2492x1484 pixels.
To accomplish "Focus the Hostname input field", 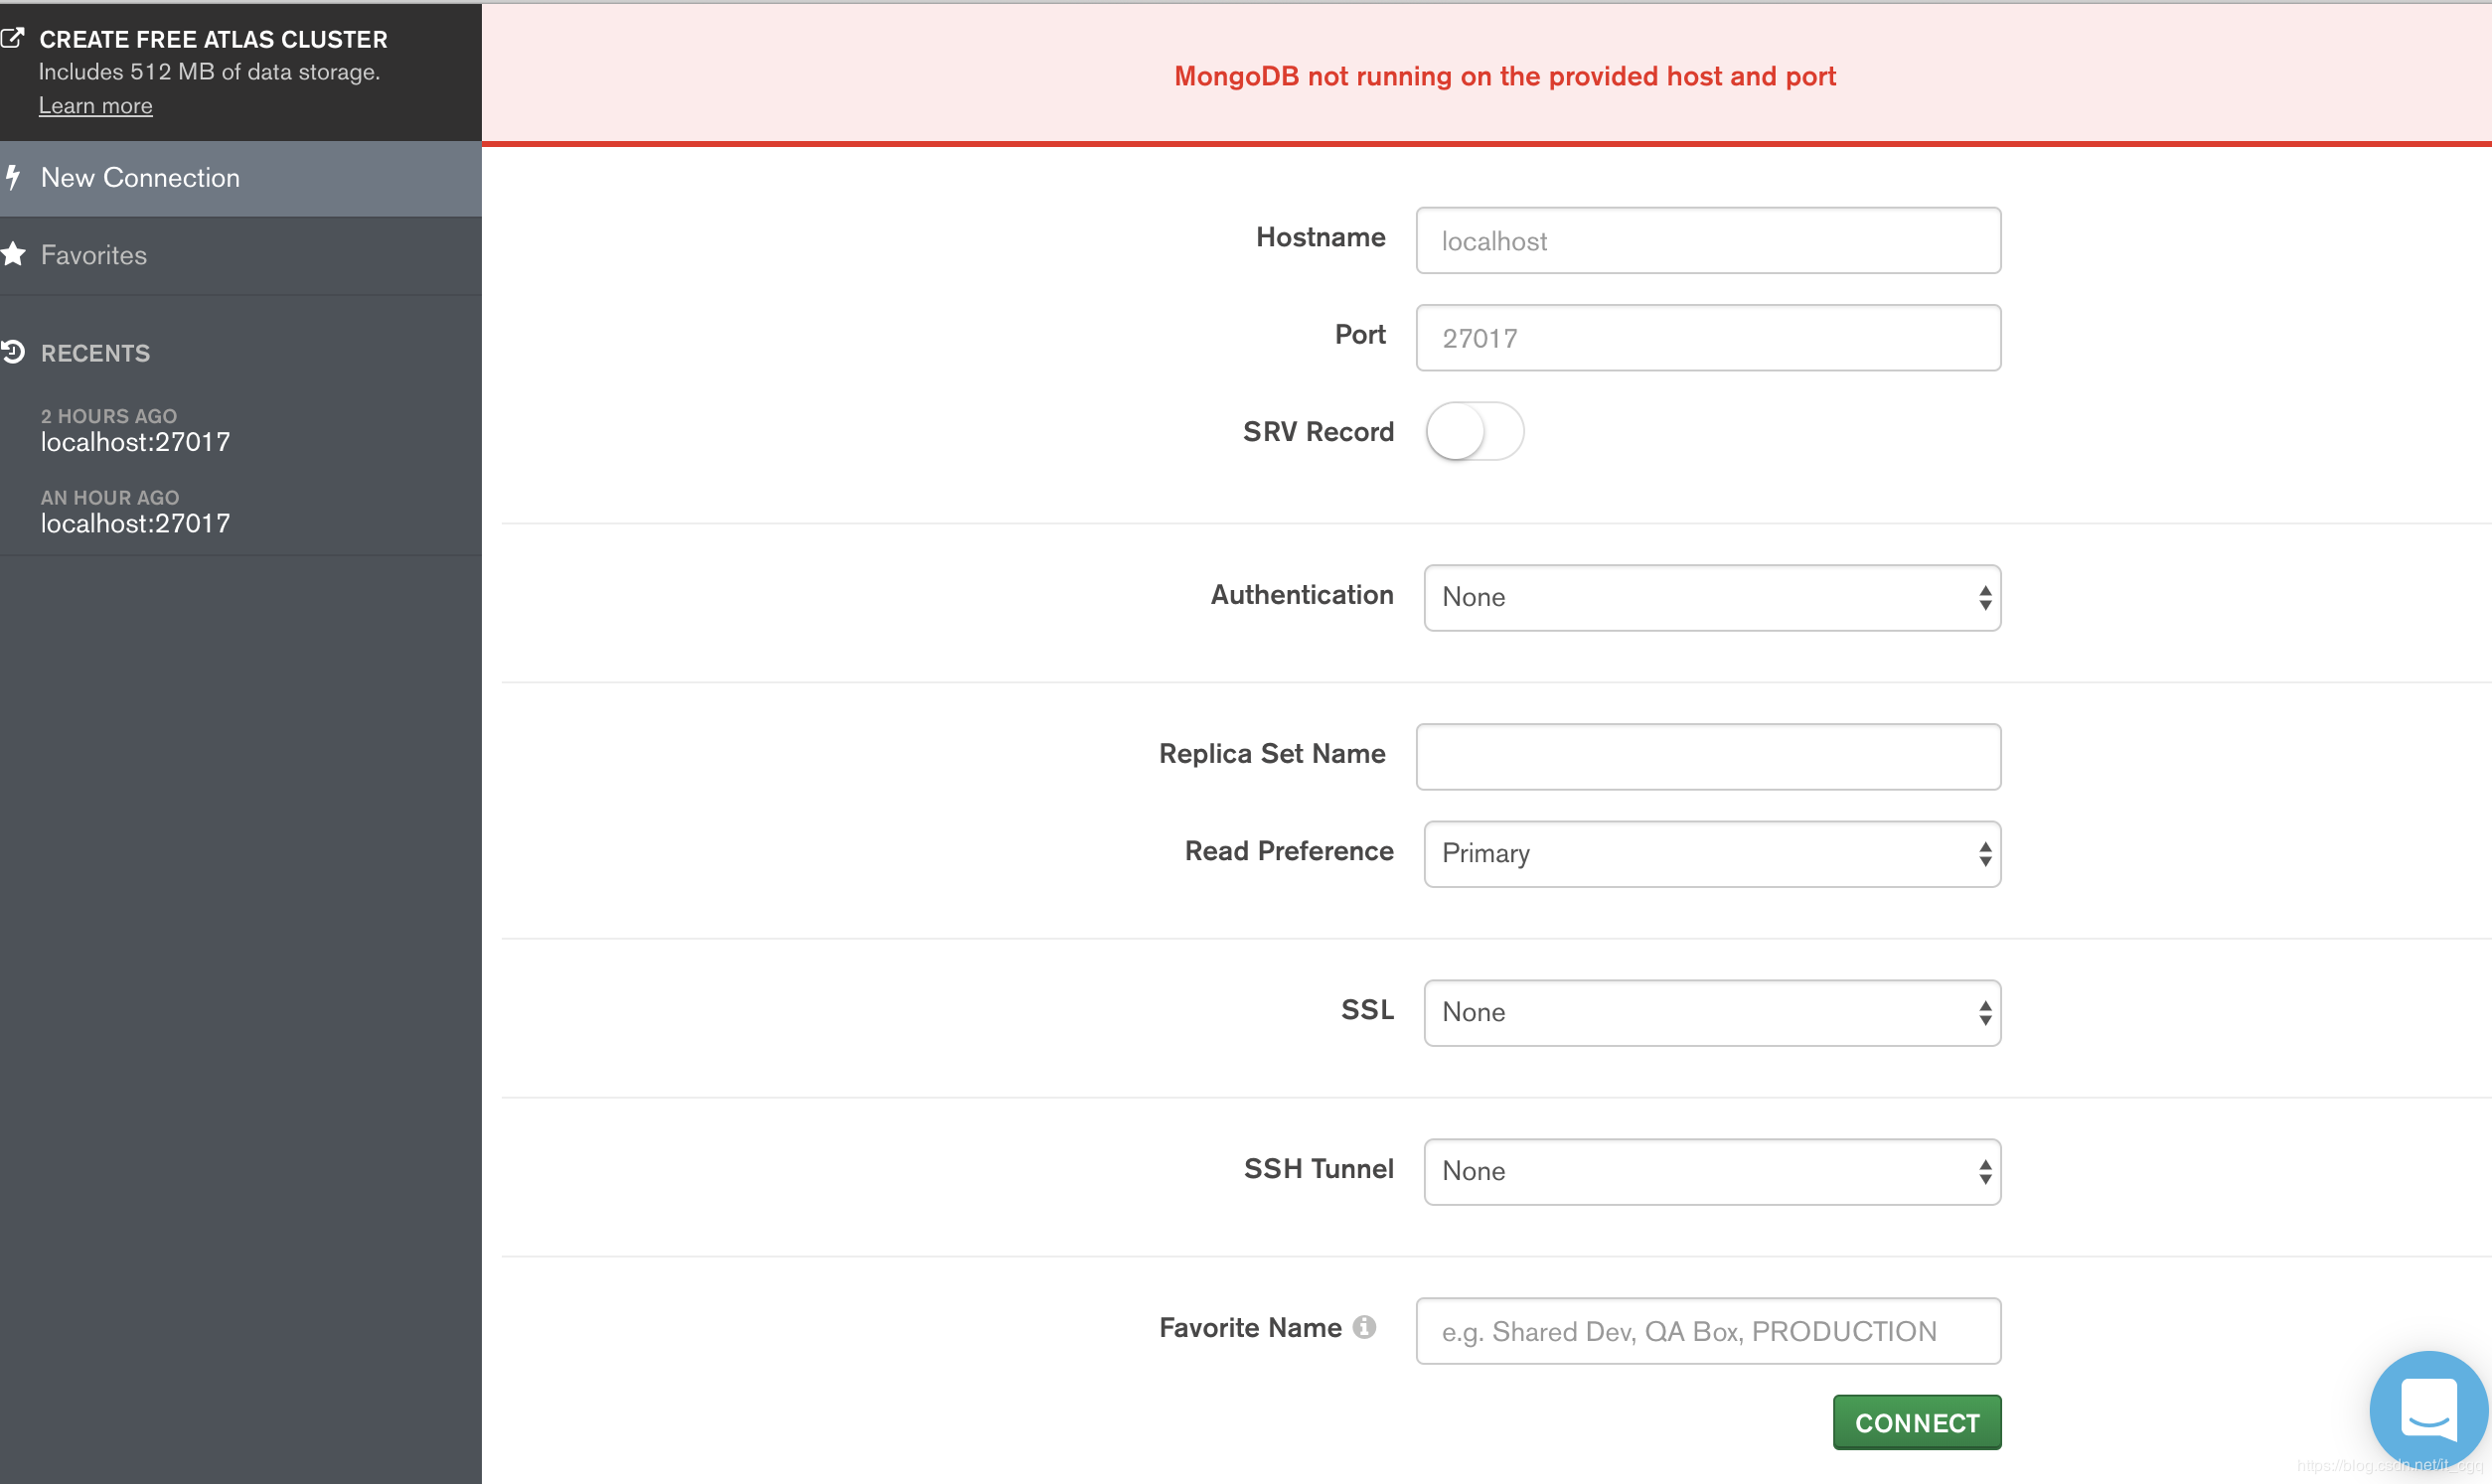I will tap(1707, 241).
